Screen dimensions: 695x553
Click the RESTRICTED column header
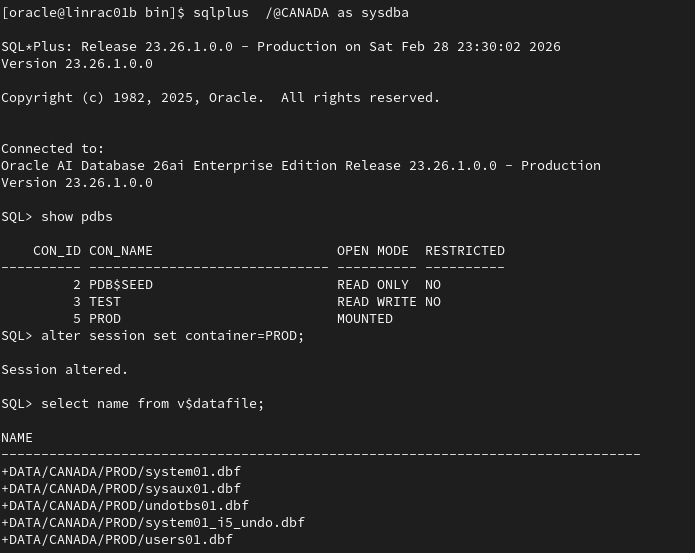coord(464,250)
